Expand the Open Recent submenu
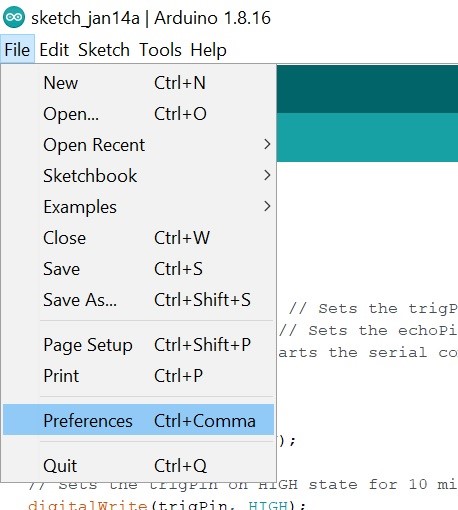 point(138,145)
